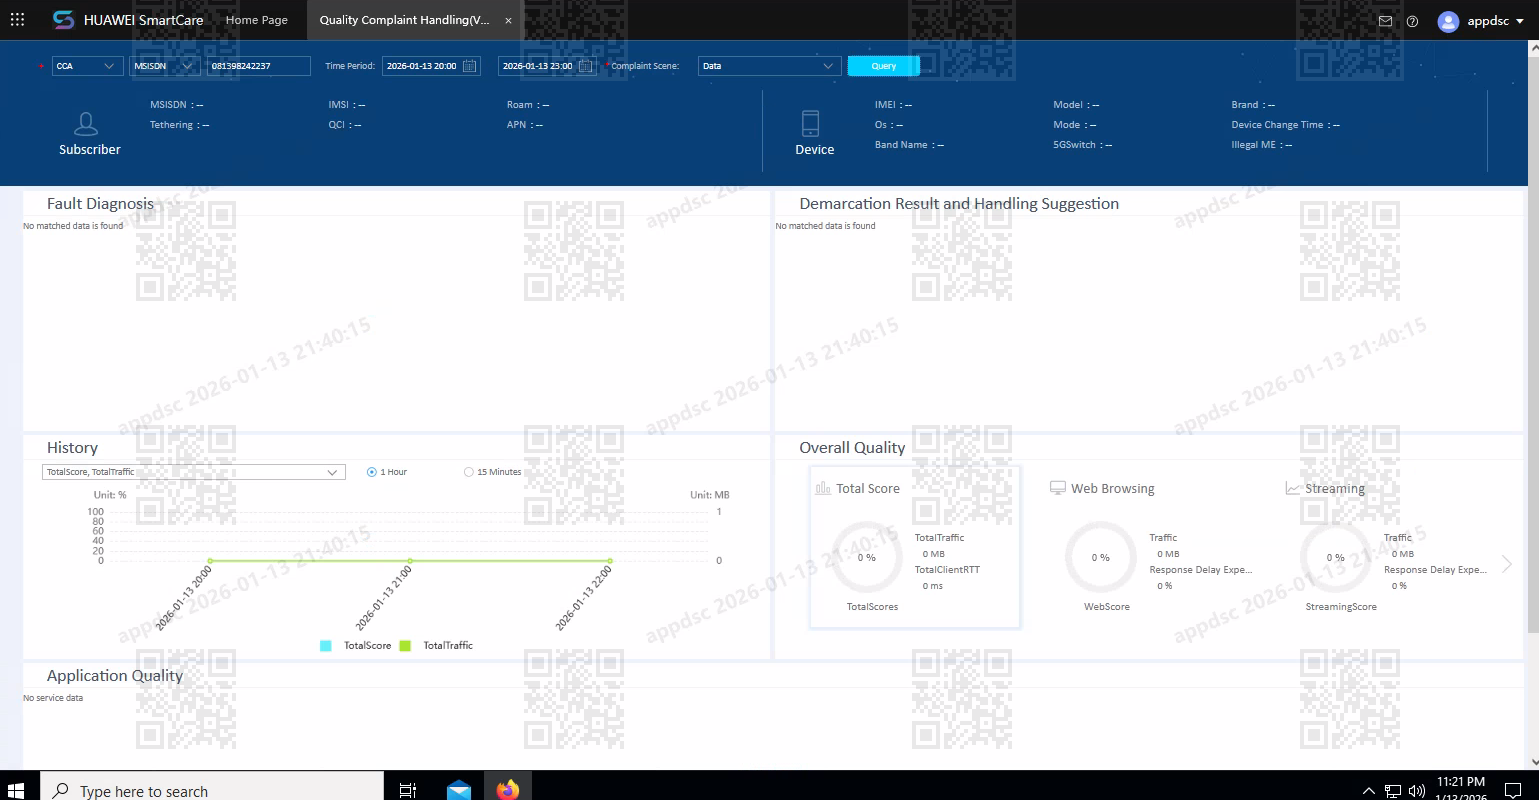Click the Web Browsing monitor icon
1539x800 pixels.
[1058, 488]
